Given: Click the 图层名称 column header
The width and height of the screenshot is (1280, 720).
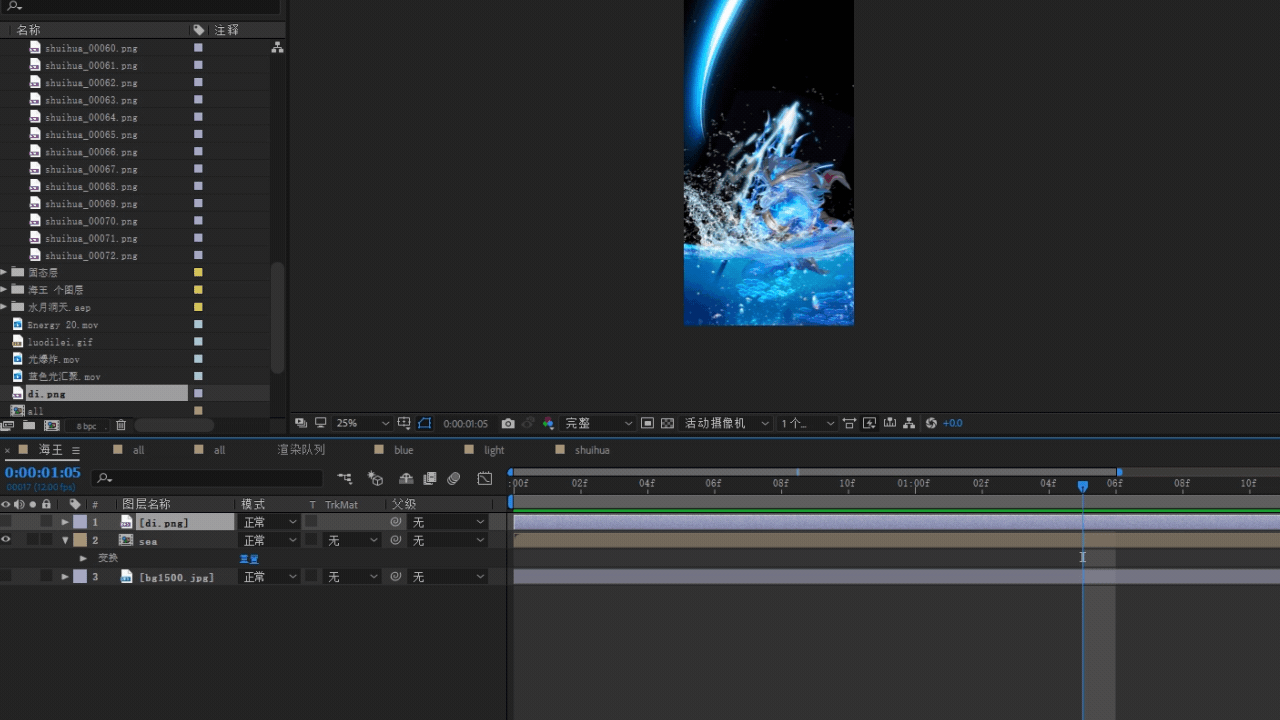Looking at the screenshot, I should [x=146, y=504].
